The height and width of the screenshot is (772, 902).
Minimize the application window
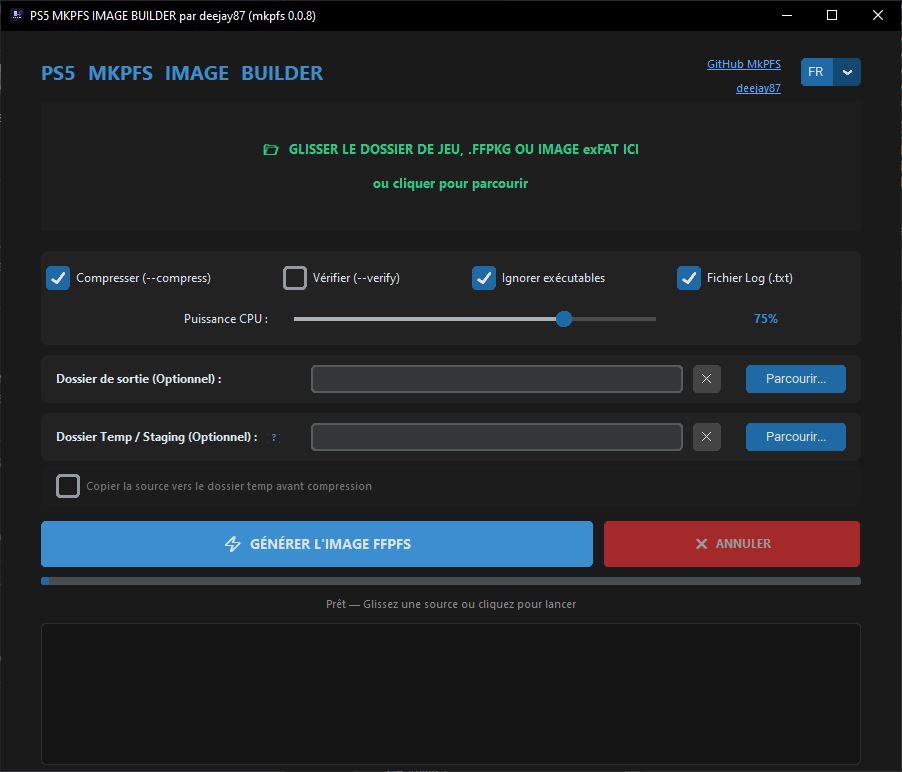(787, 15)
